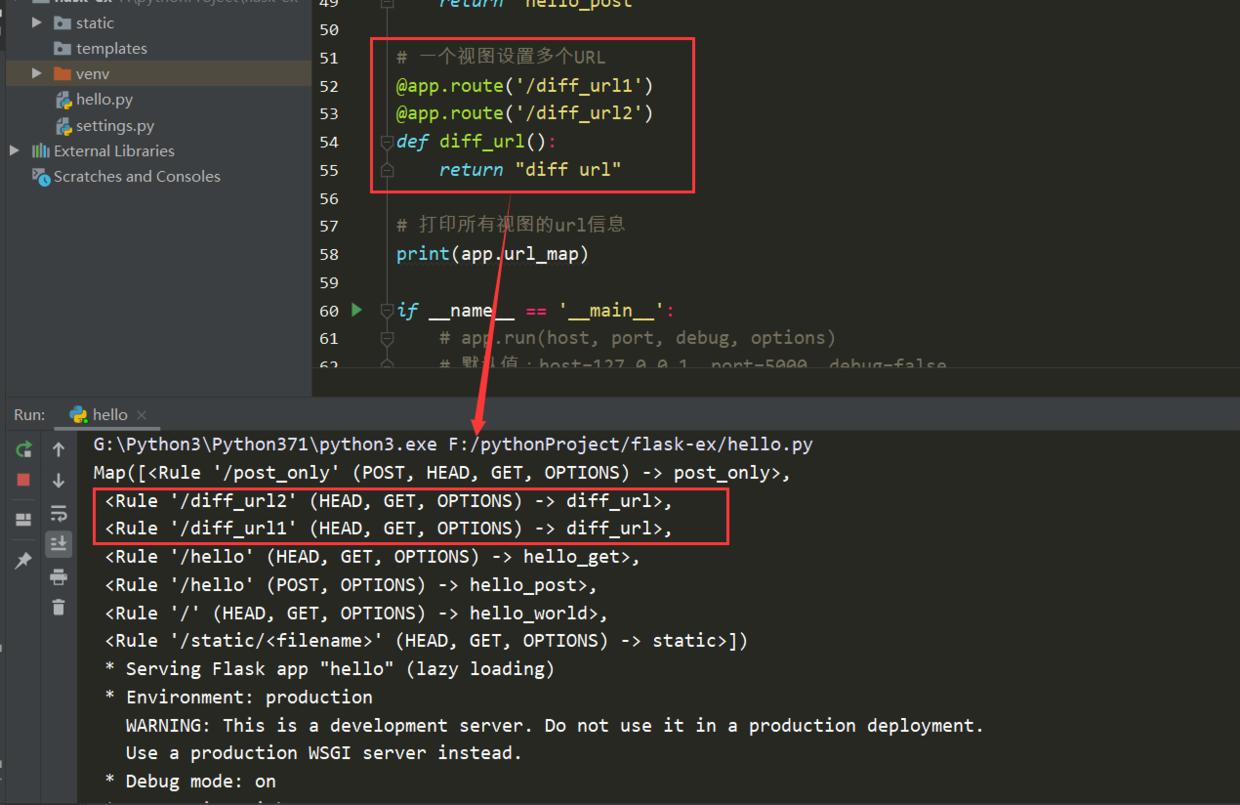1240x805 pixels.
Task: Pin the Run tab with pin icon
Action: pos(23,561)
